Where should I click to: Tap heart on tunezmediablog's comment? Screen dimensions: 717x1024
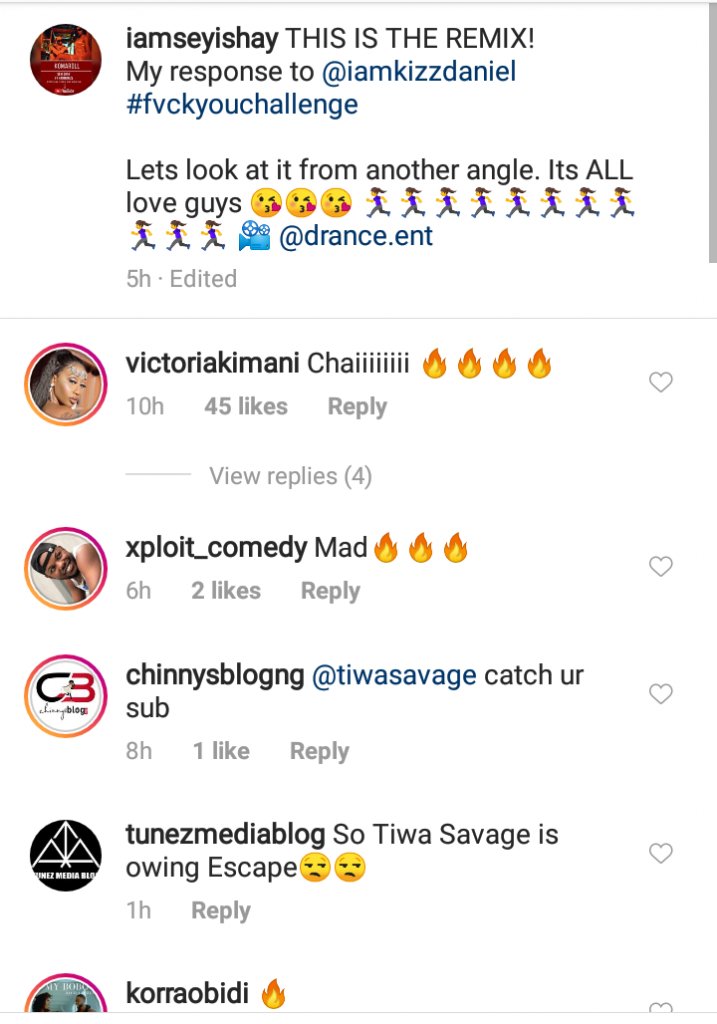(661, 853)
